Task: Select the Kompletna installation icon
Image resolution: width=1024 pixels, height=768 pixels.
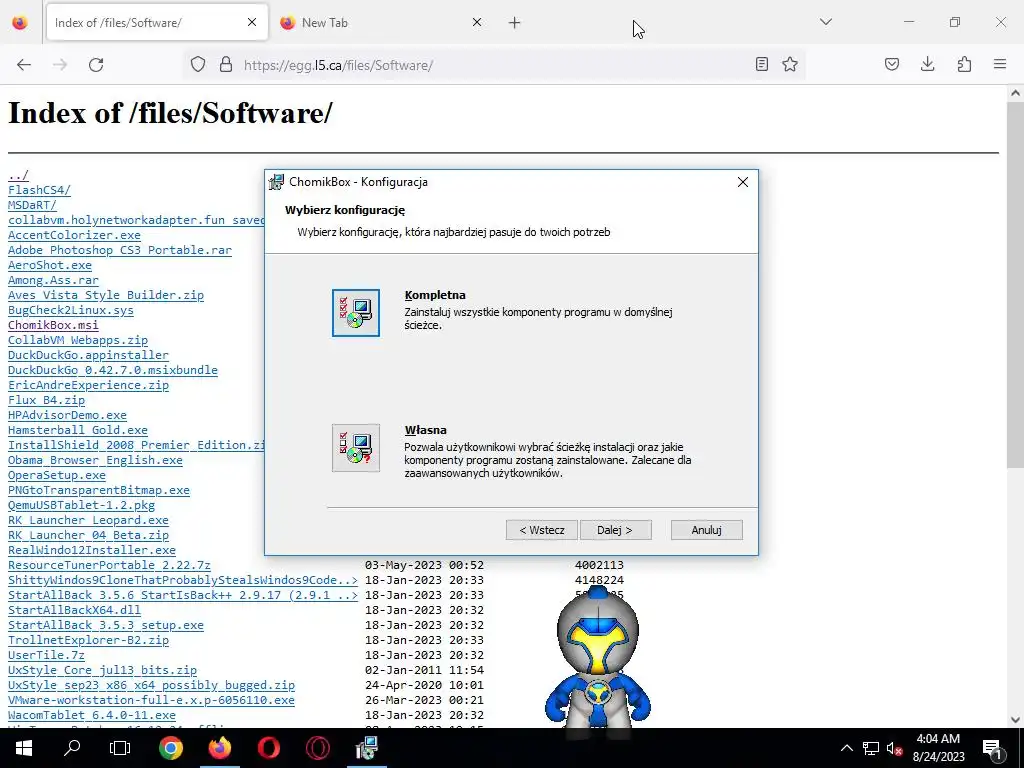Action: pos(355,313)
